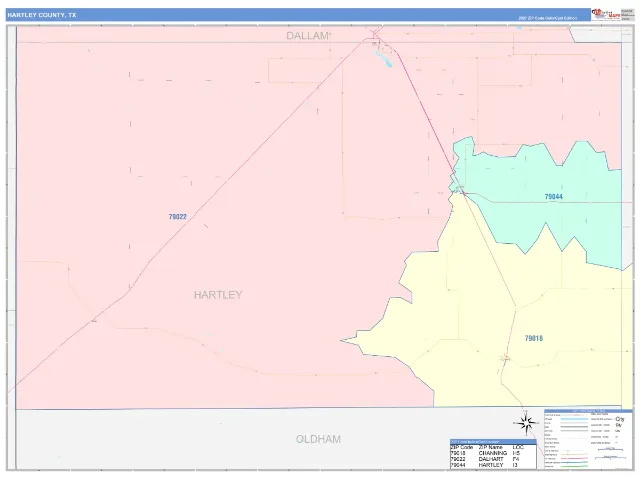Click the 'HARTLEY COUNTY, TX' map title
640x480 pixels.
42,15
